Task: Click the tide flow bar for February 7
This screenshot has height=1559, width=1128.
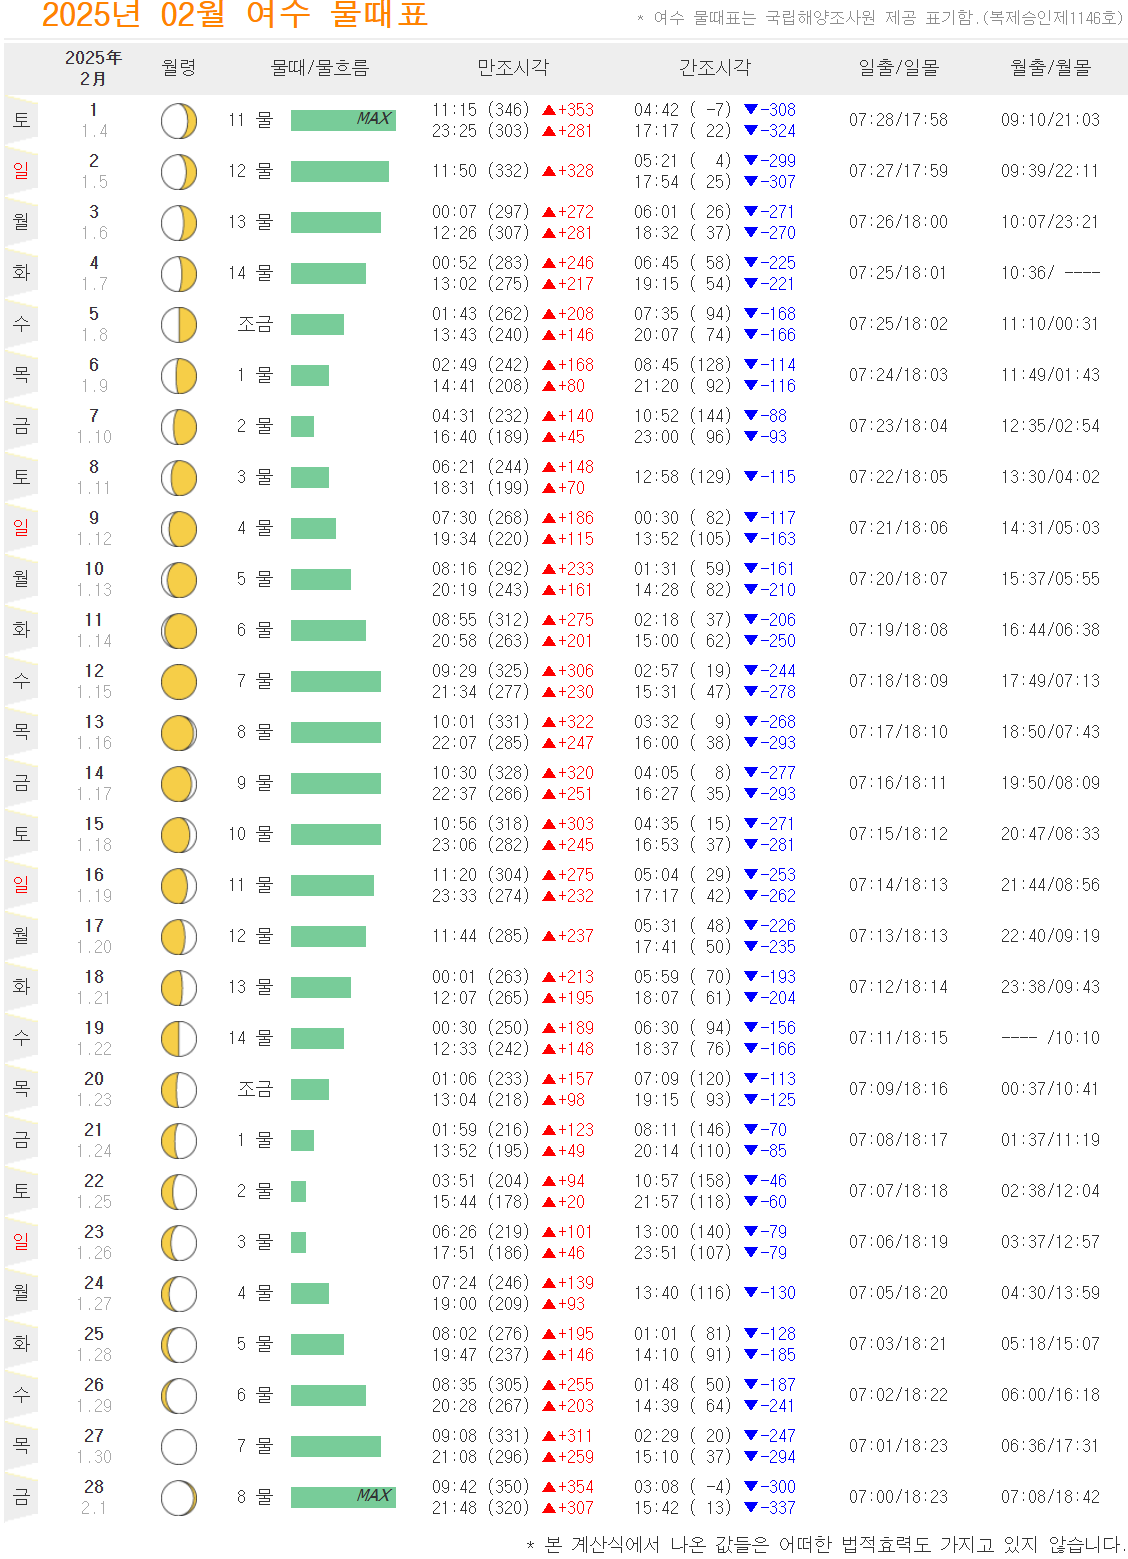Action: 302,426
